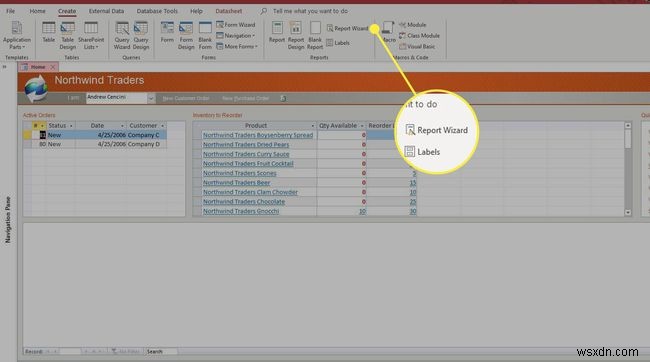The image size is (650, 362).
Task: Open Northwind Traders Scones link
Action: pyautogui.click(x=239, y=173)
